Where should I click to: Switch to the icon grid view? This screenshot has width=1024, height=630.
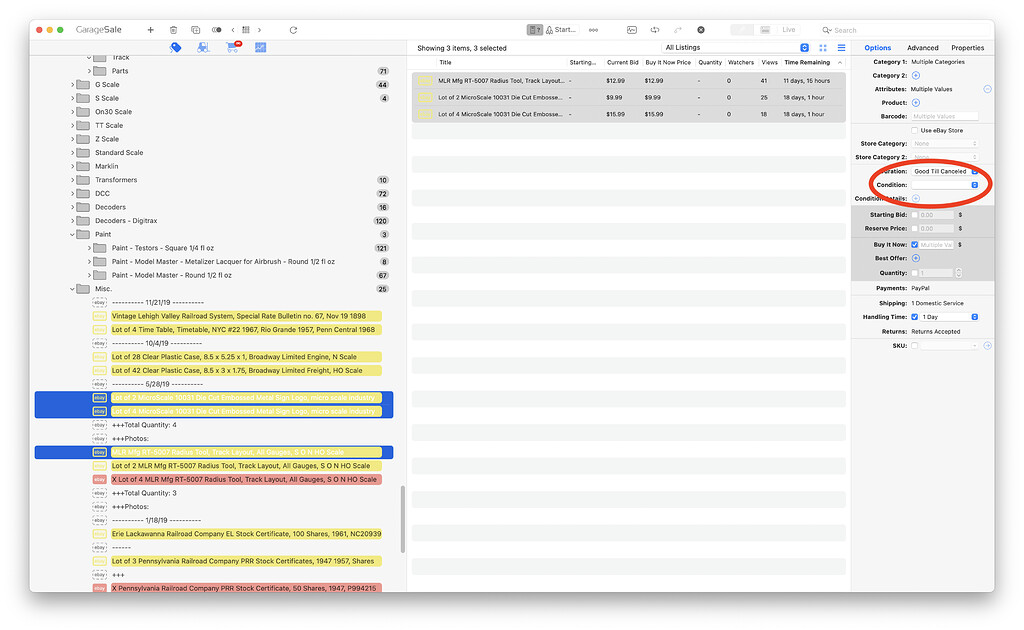(x=823, y=48)
